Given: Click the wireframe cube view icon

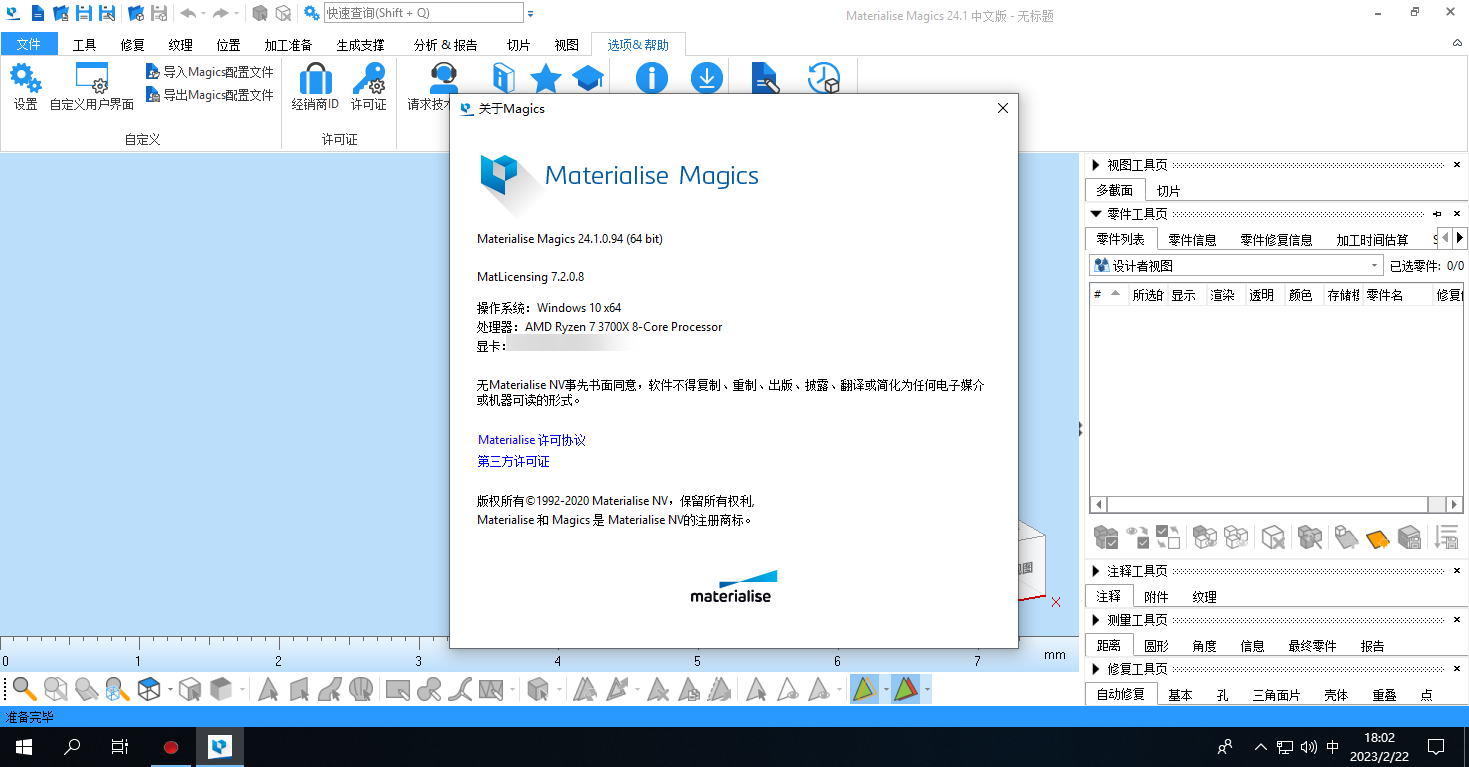Looking at the screenshot, I should [149, 689].
